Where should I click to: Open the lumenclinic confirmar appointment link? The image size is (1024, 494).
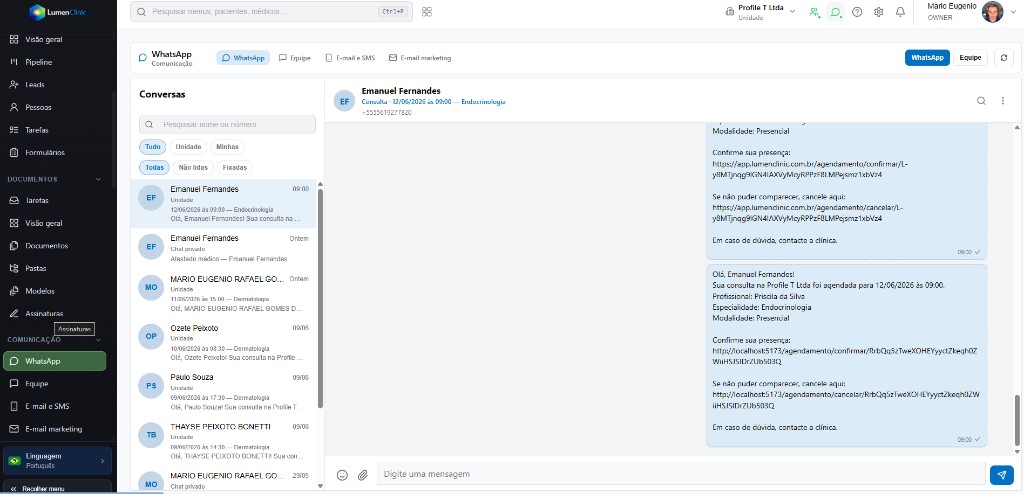click(x=810, y=169)
